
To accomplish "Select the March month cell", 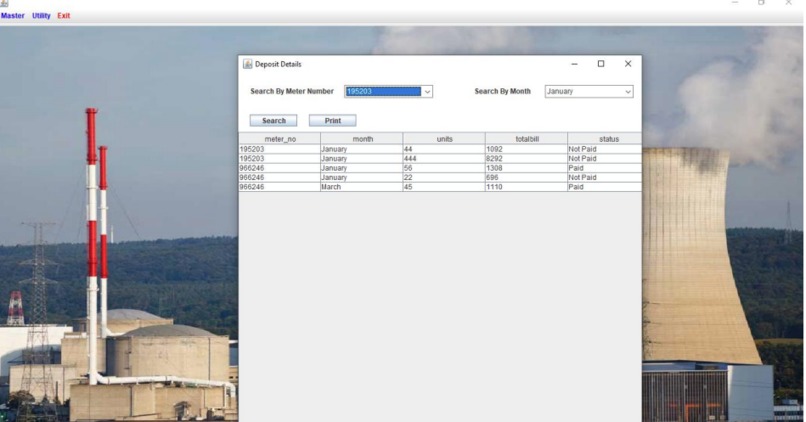I will pyautogui.click(x=362, y=187).
